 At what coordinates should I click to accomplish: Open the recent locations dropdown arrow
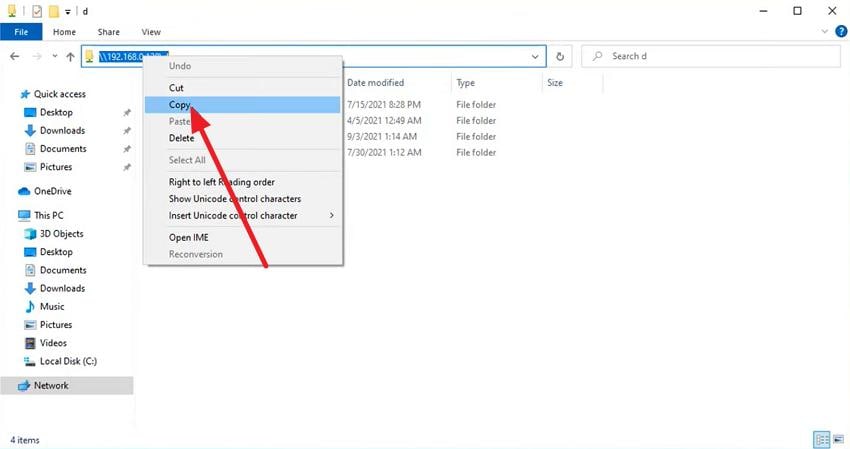55,56
